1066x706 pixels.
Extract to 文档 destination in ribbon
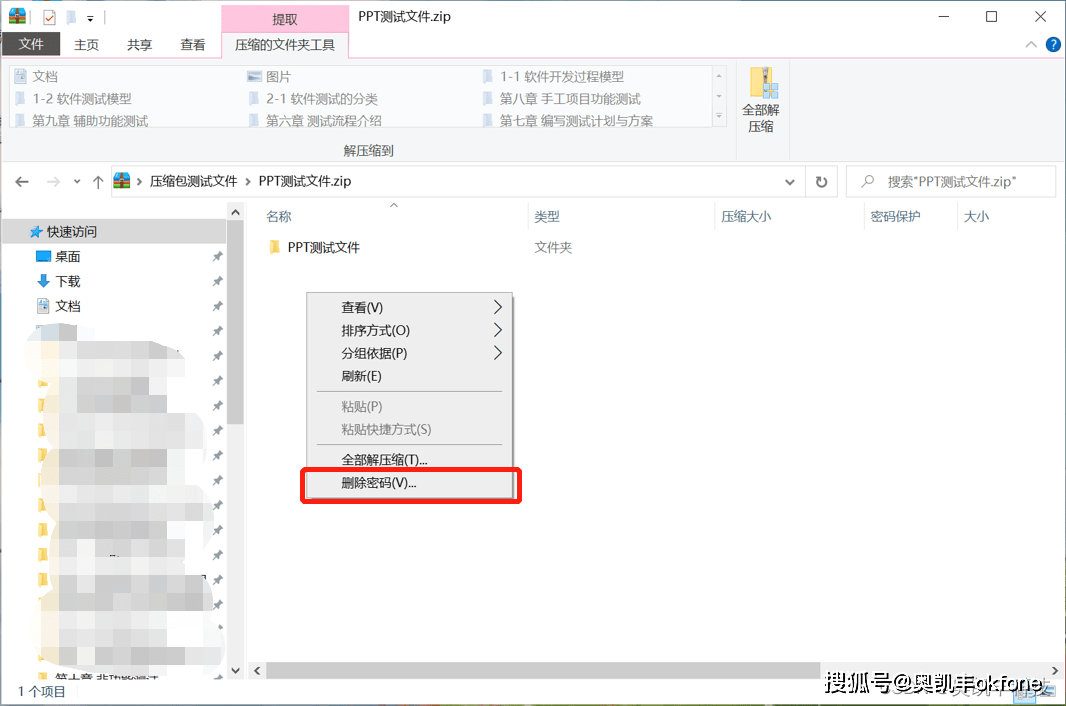tap(37, 77)
